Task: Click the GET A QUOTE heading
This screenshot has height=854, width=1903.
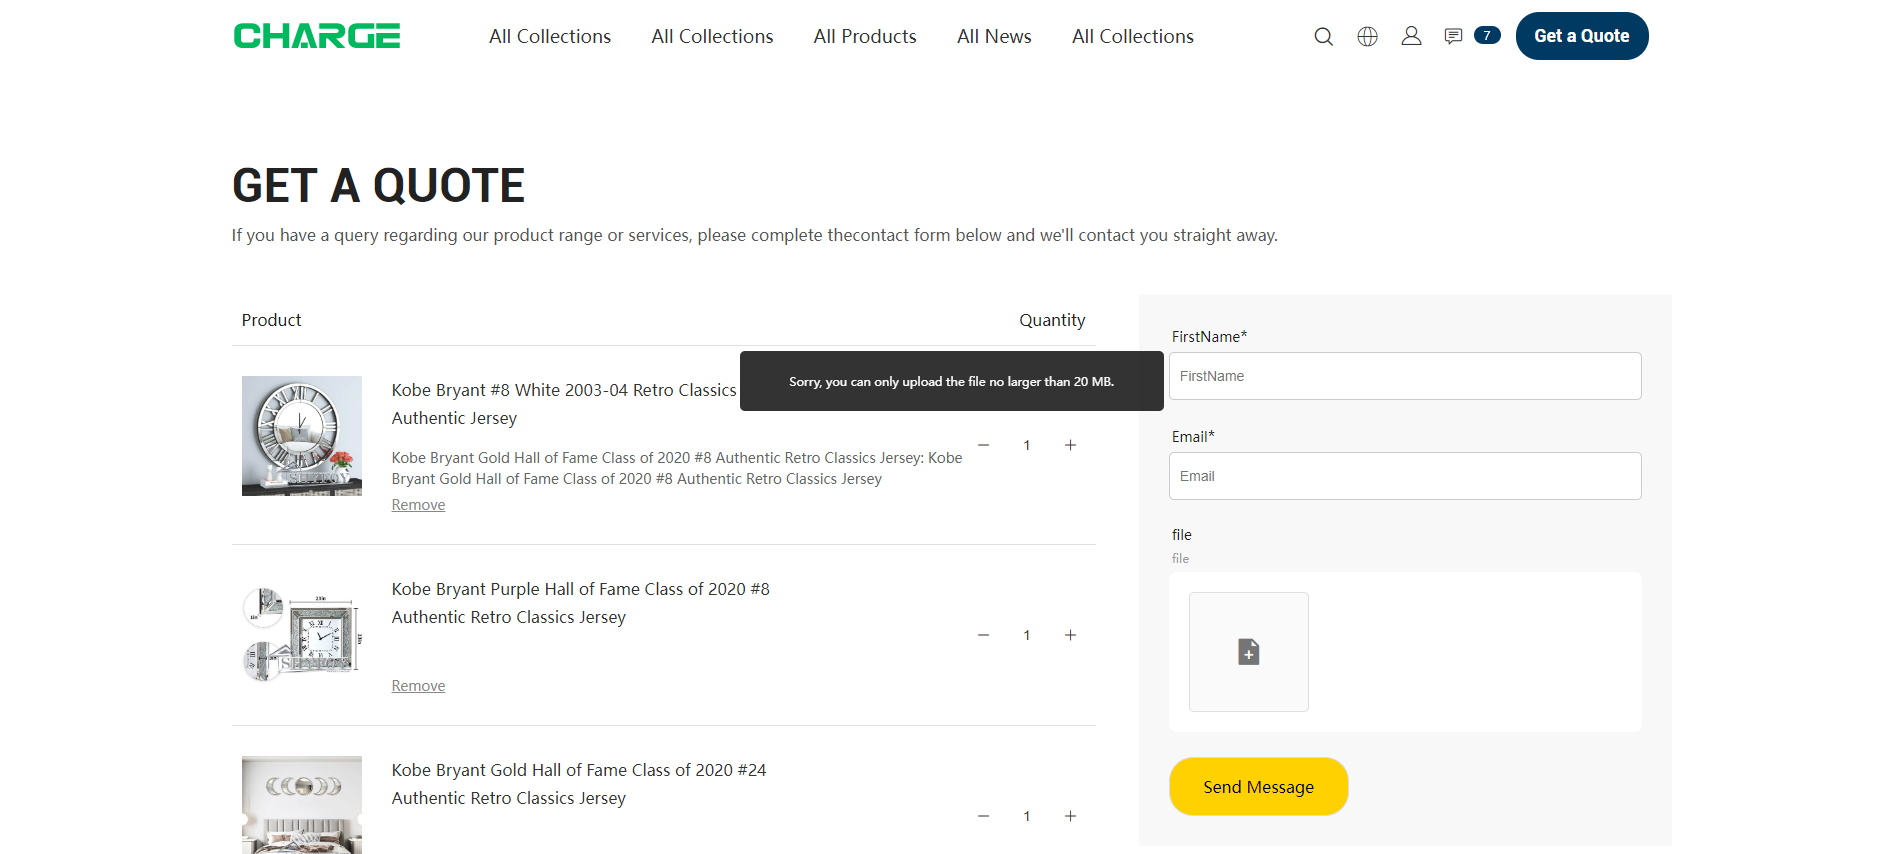Action: 378,185
